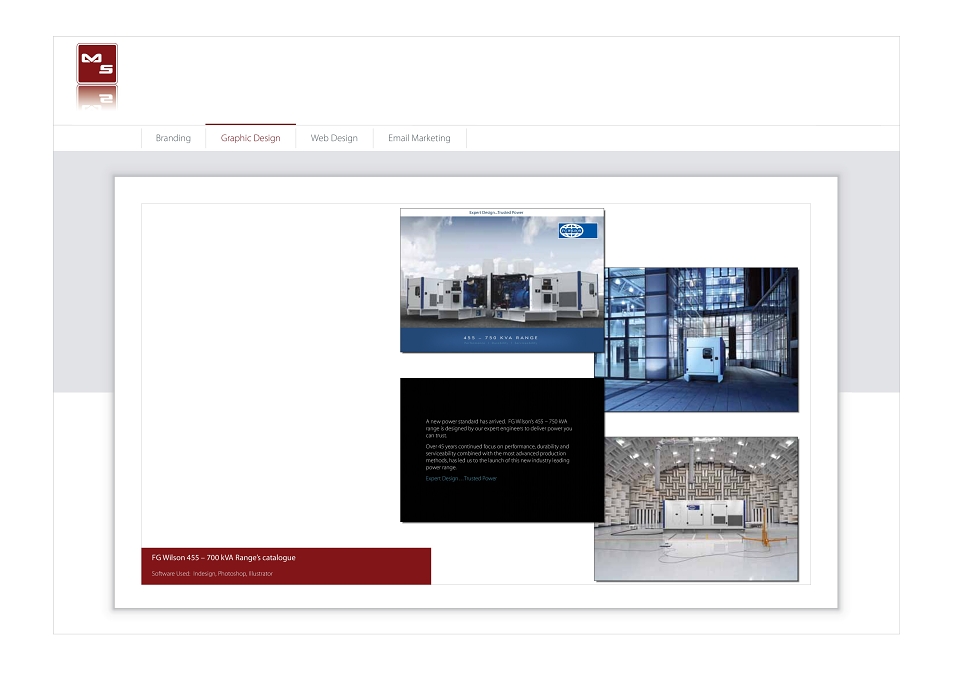This screenshot has height=679, width=960.
Task: Open the Branding tab
Action: click(173, 138)
